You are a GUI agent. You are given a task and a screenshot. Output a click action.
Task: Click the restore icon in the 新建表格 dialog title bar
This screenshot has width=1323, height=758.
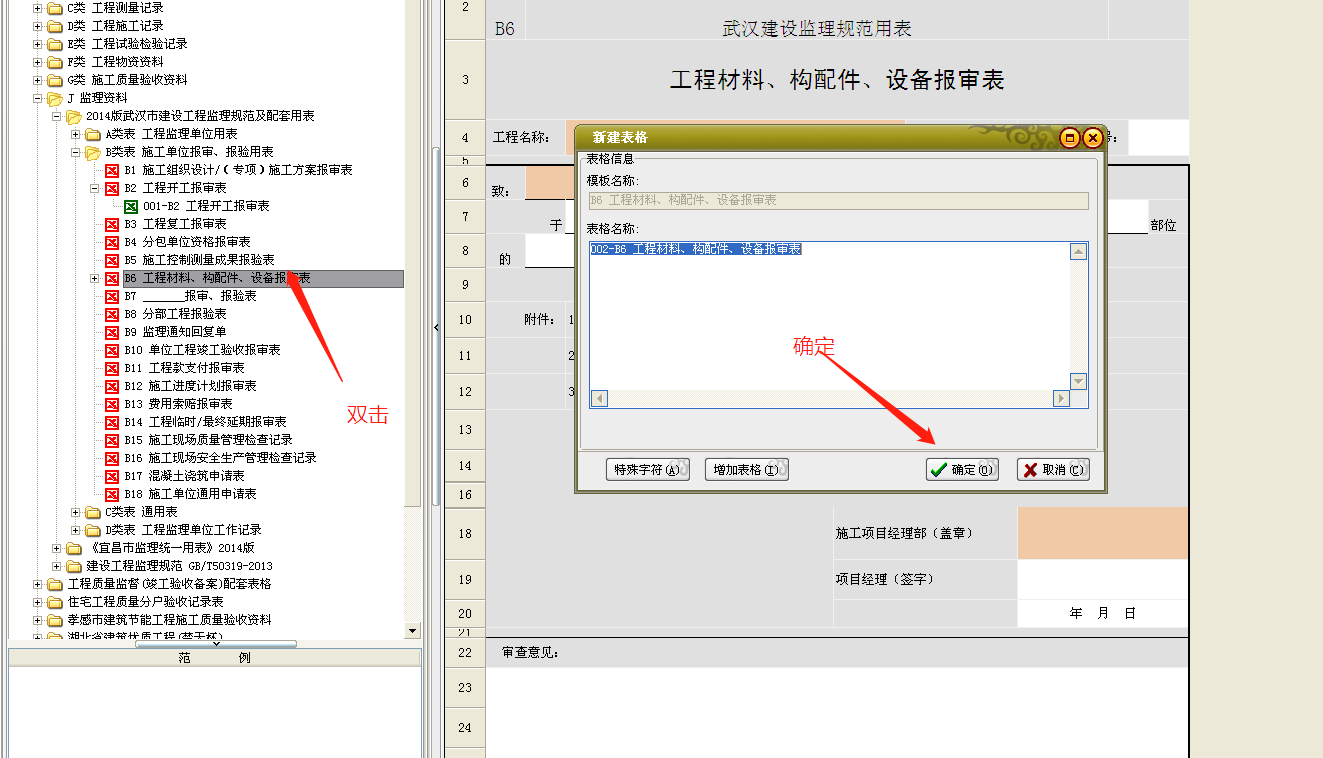tap(1069, 138)
